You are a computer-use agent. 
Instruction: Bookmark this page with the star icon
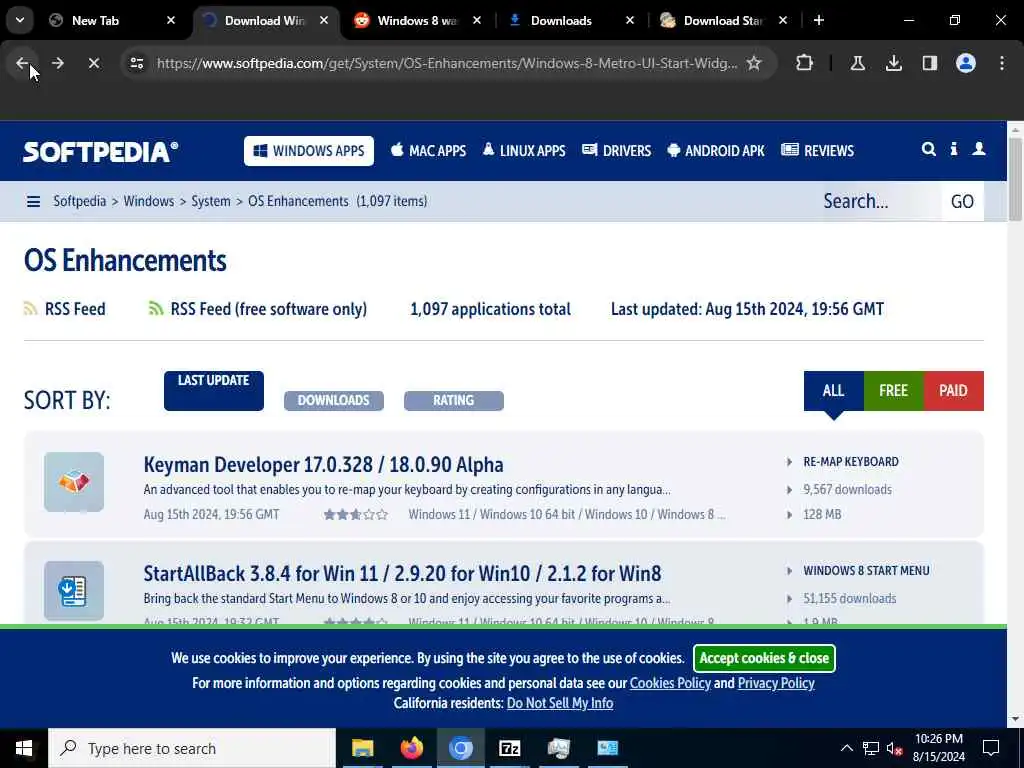[x=754, y=63]
